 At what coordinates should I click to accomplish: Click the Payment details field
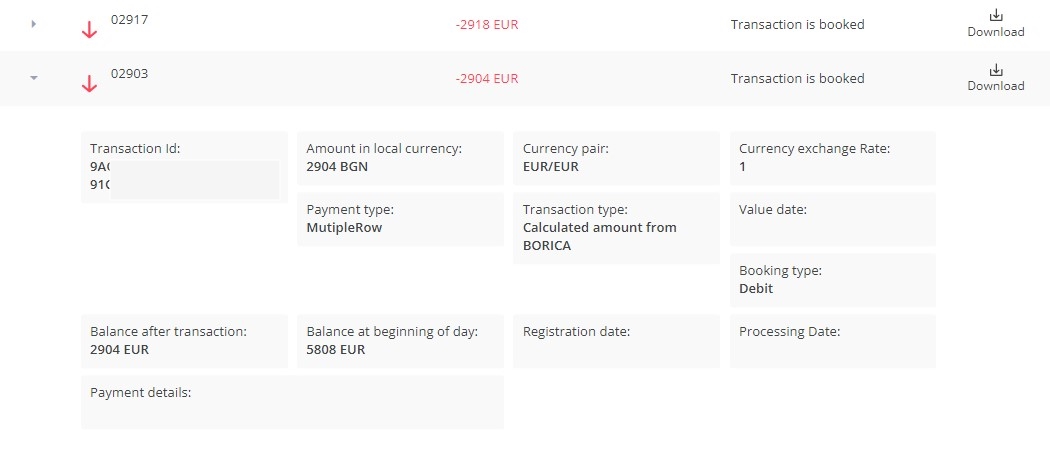coord(292,402)
